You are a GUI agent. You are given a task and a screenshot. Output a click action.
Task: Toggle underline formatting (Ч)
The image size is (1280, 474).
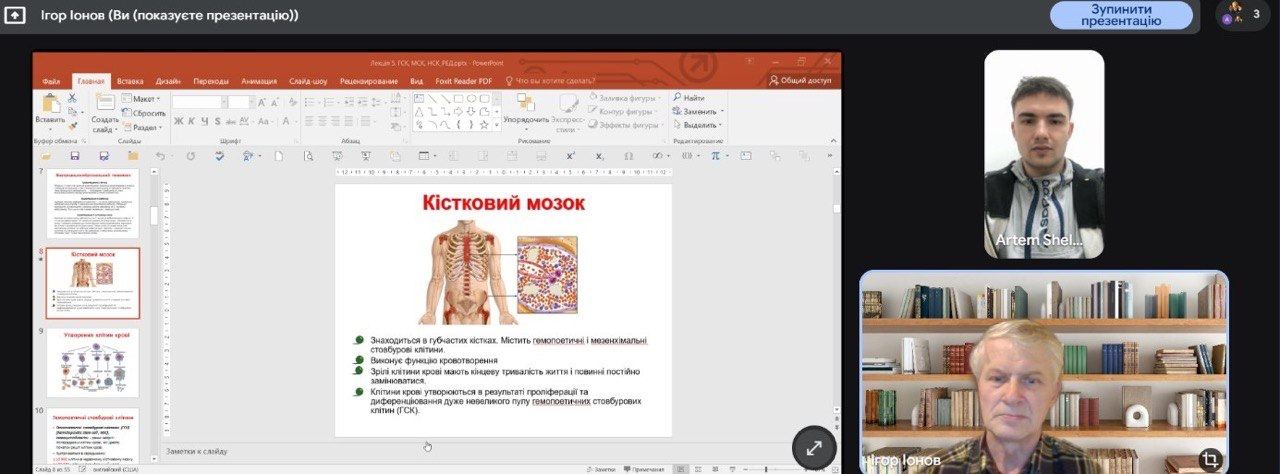205,121
